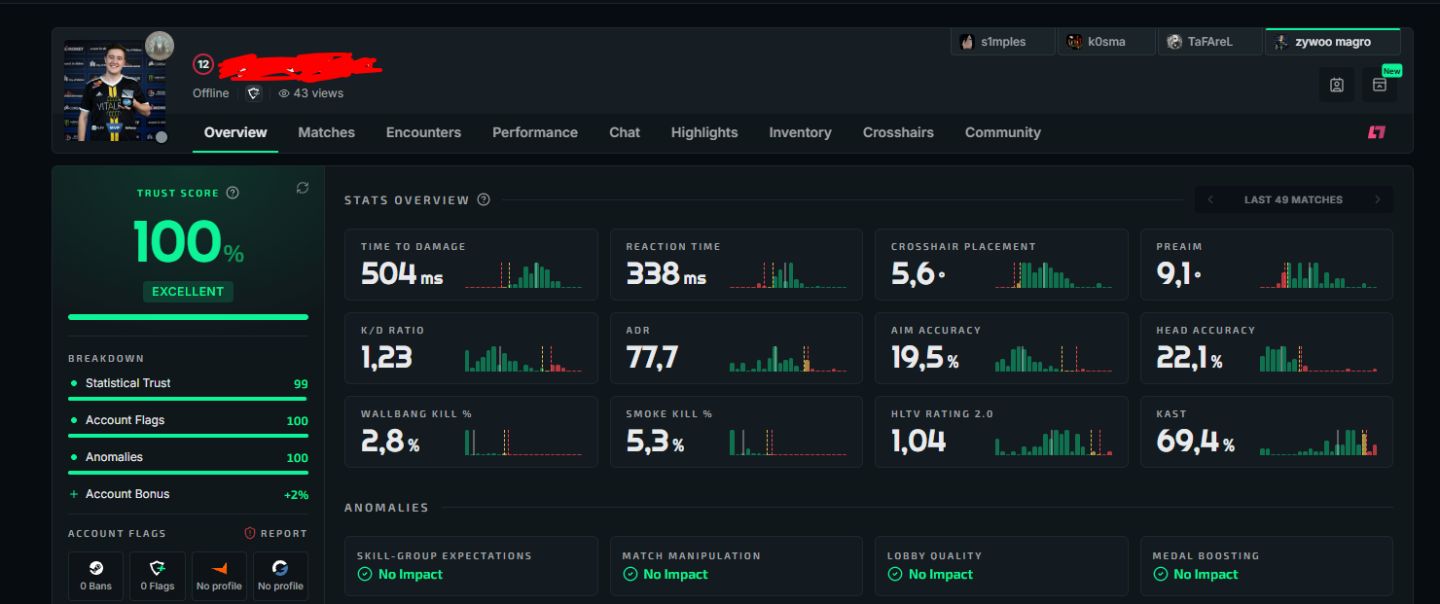Open the Aim Accuracy stat card
1440x604 pixels.
[x=1002, y=348]
